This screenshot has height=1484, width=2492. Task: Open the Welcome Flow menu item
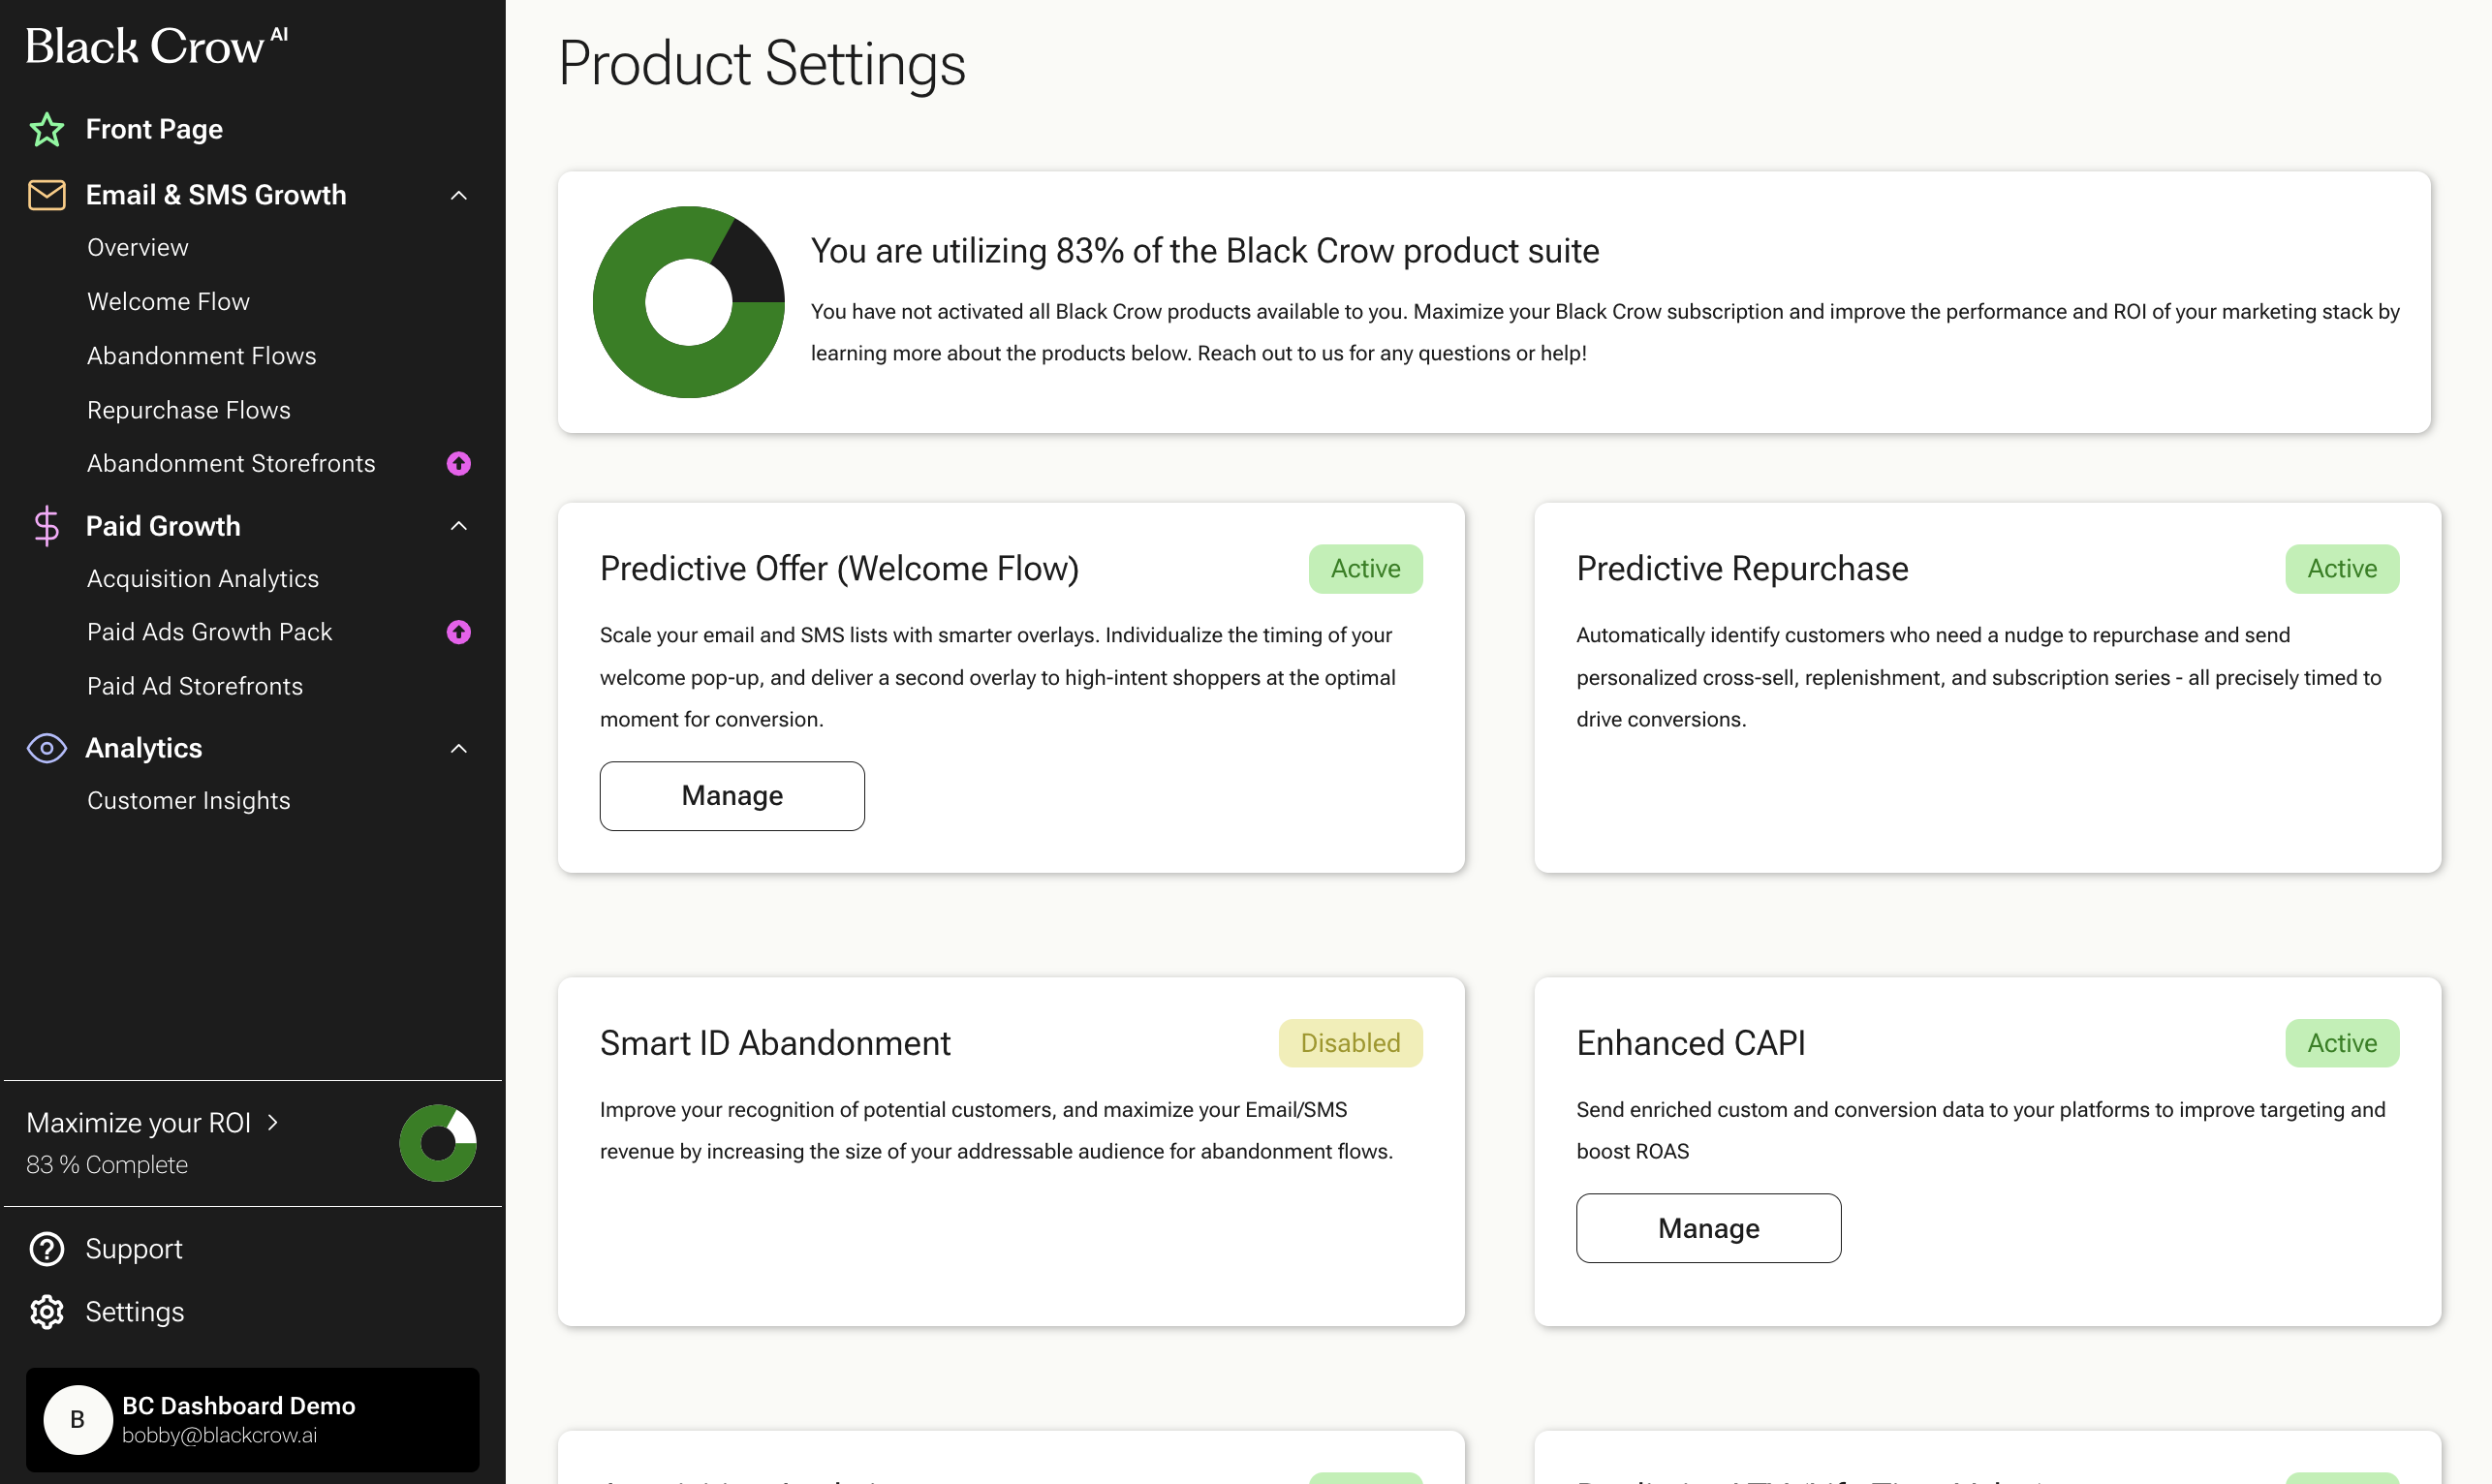point(168,301)
